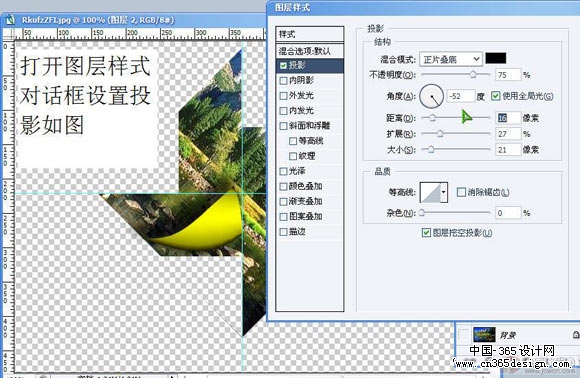Select 样式 at top of style list

309,34
